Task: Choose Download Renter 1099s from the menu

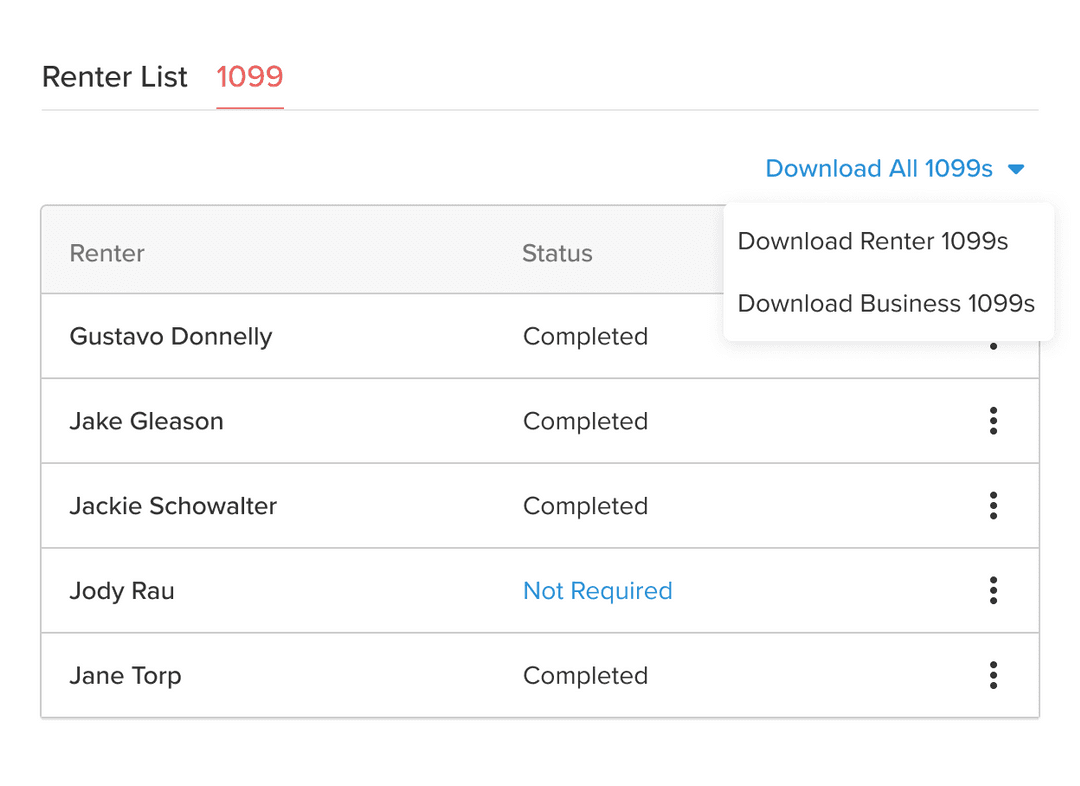Action: (x=872, y=241)
